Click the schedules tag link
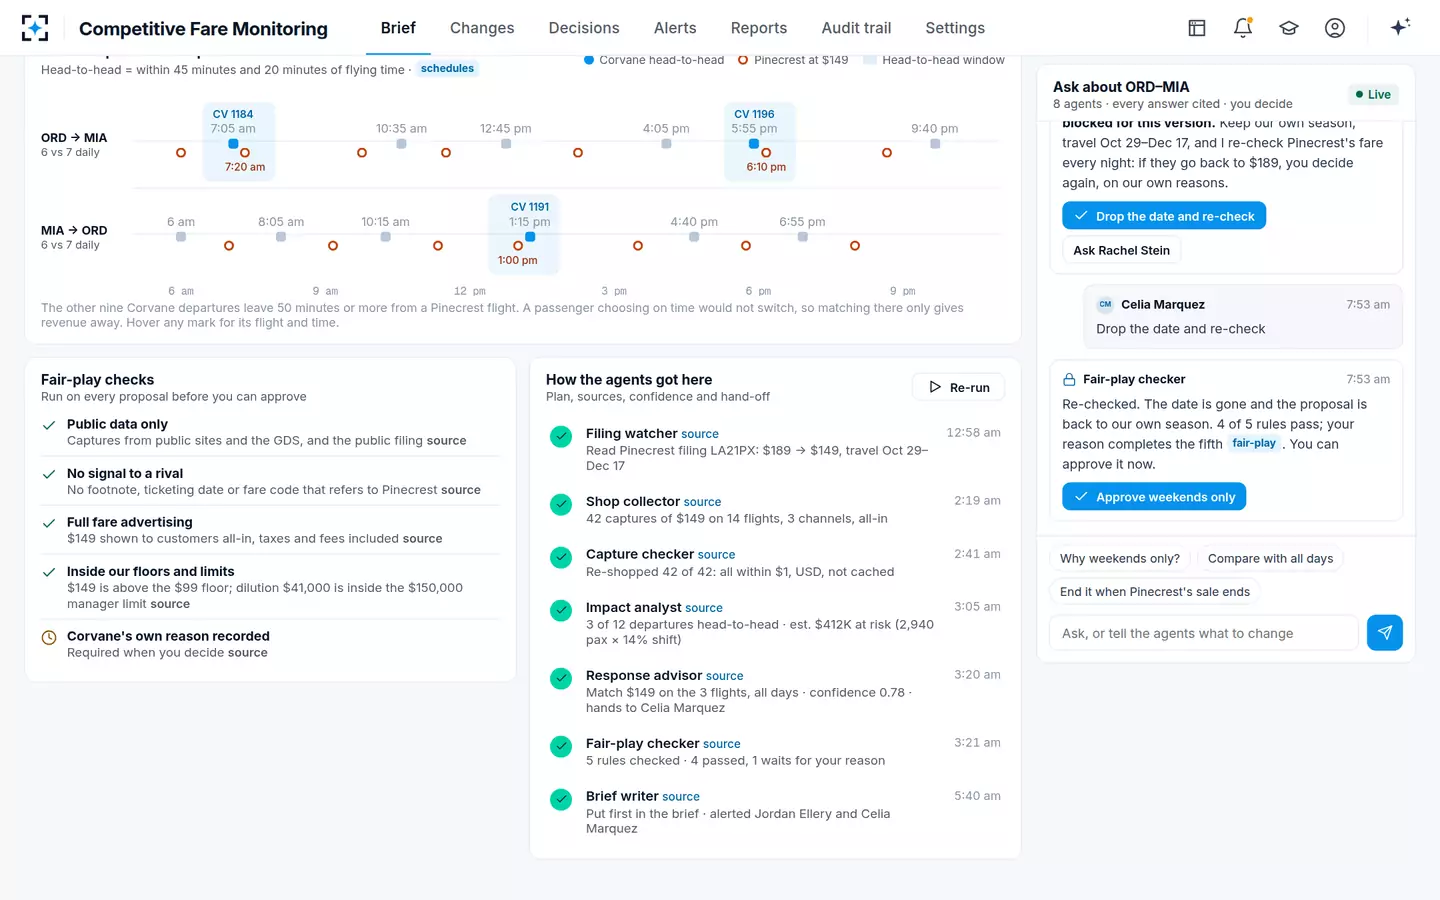This screenshot has height=900, width=1440. pyautogui.click(x=447, y=69)
